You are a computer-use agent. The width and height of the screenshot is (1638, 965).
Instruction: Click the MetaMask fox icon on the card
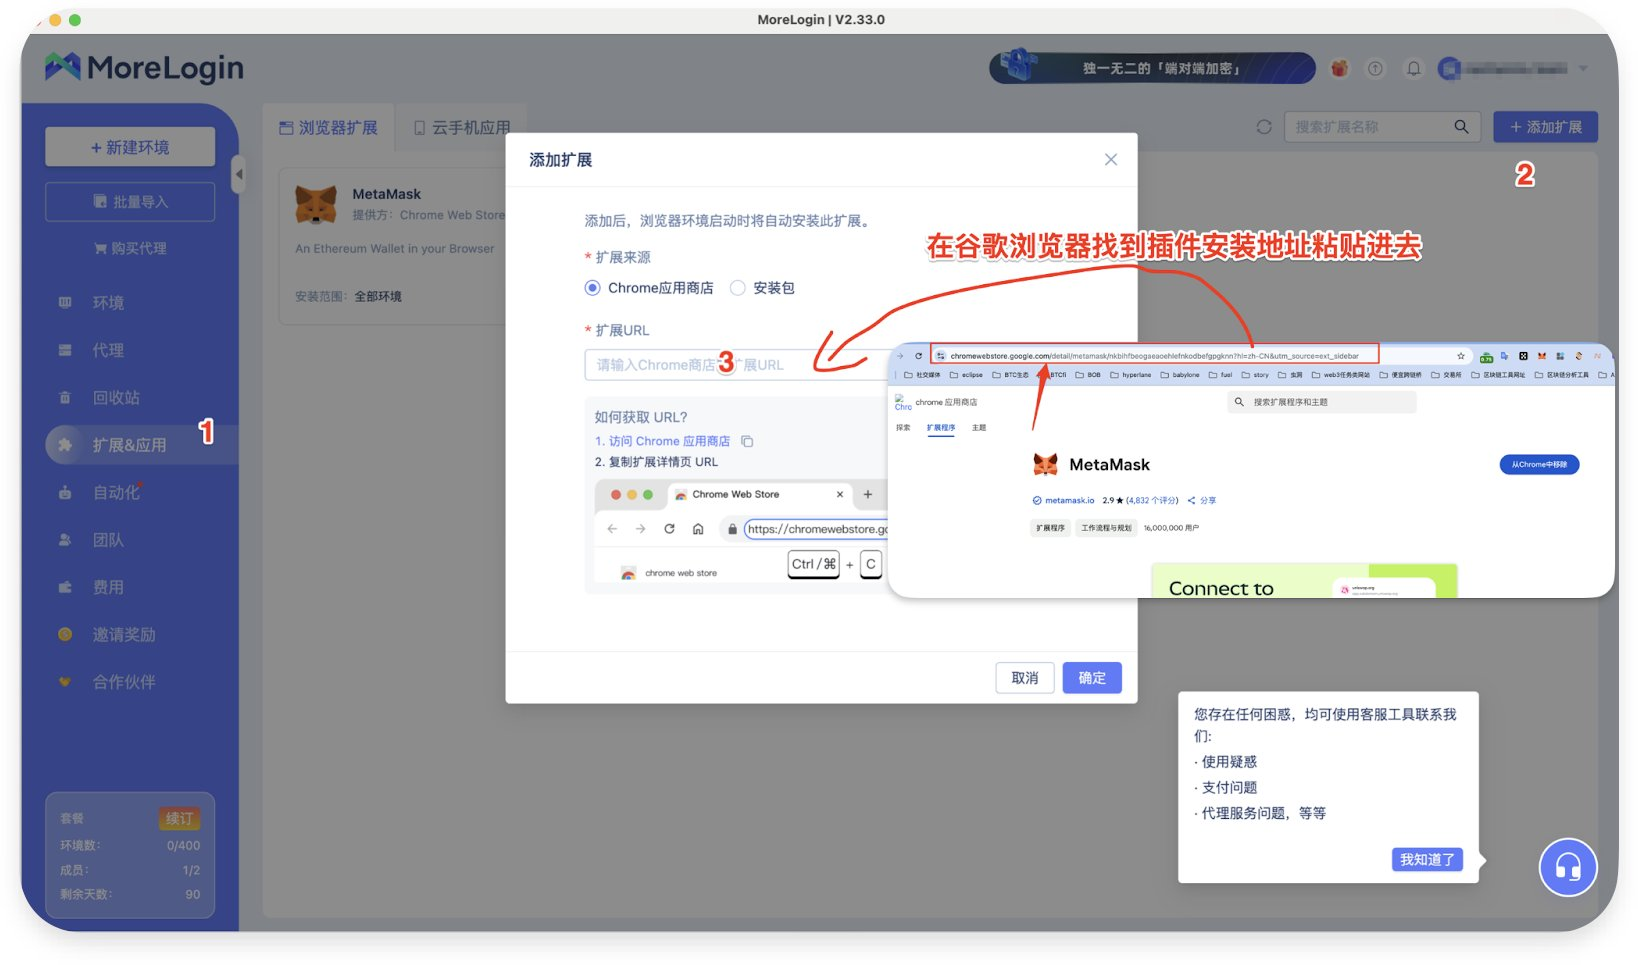(x=316, y=205)
